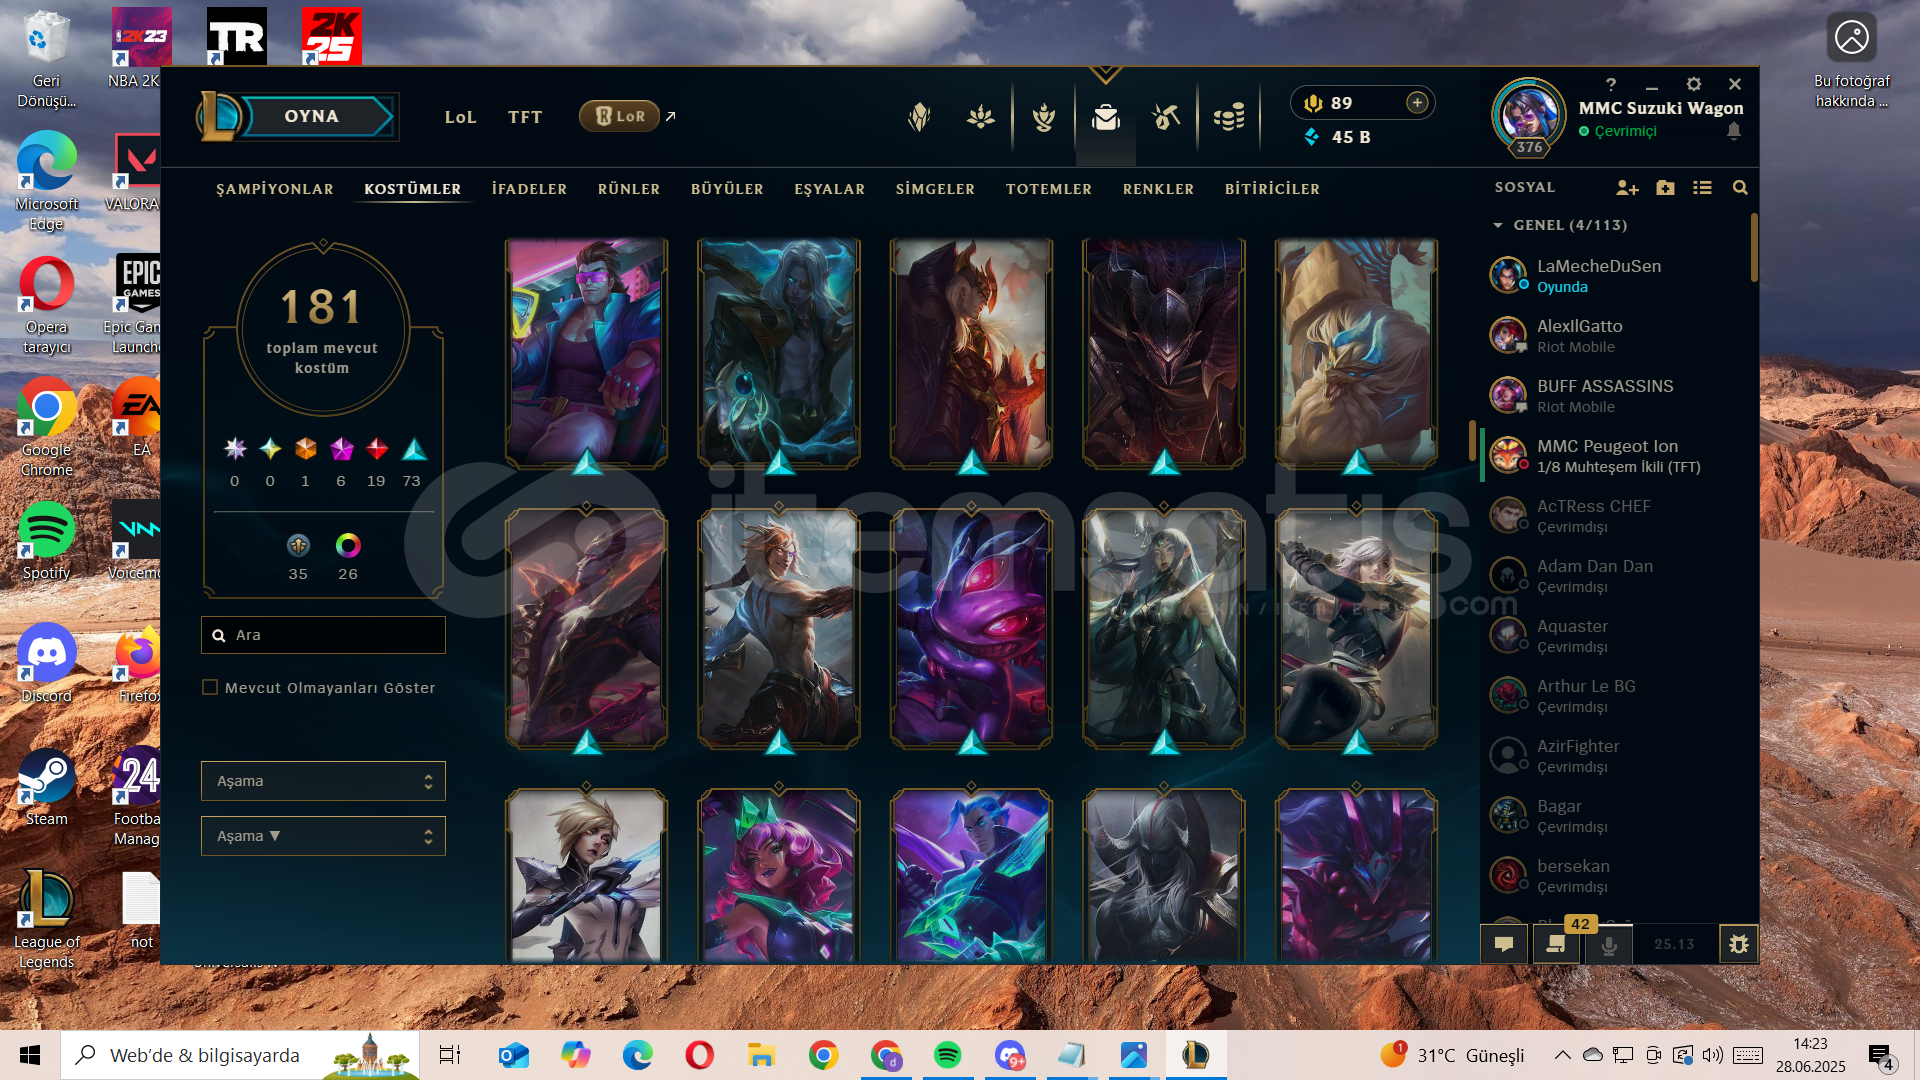The width and height of the screenshot is (1920, 1080).
Task: Click the new folder icon in social
Action: click(1665, 188)
